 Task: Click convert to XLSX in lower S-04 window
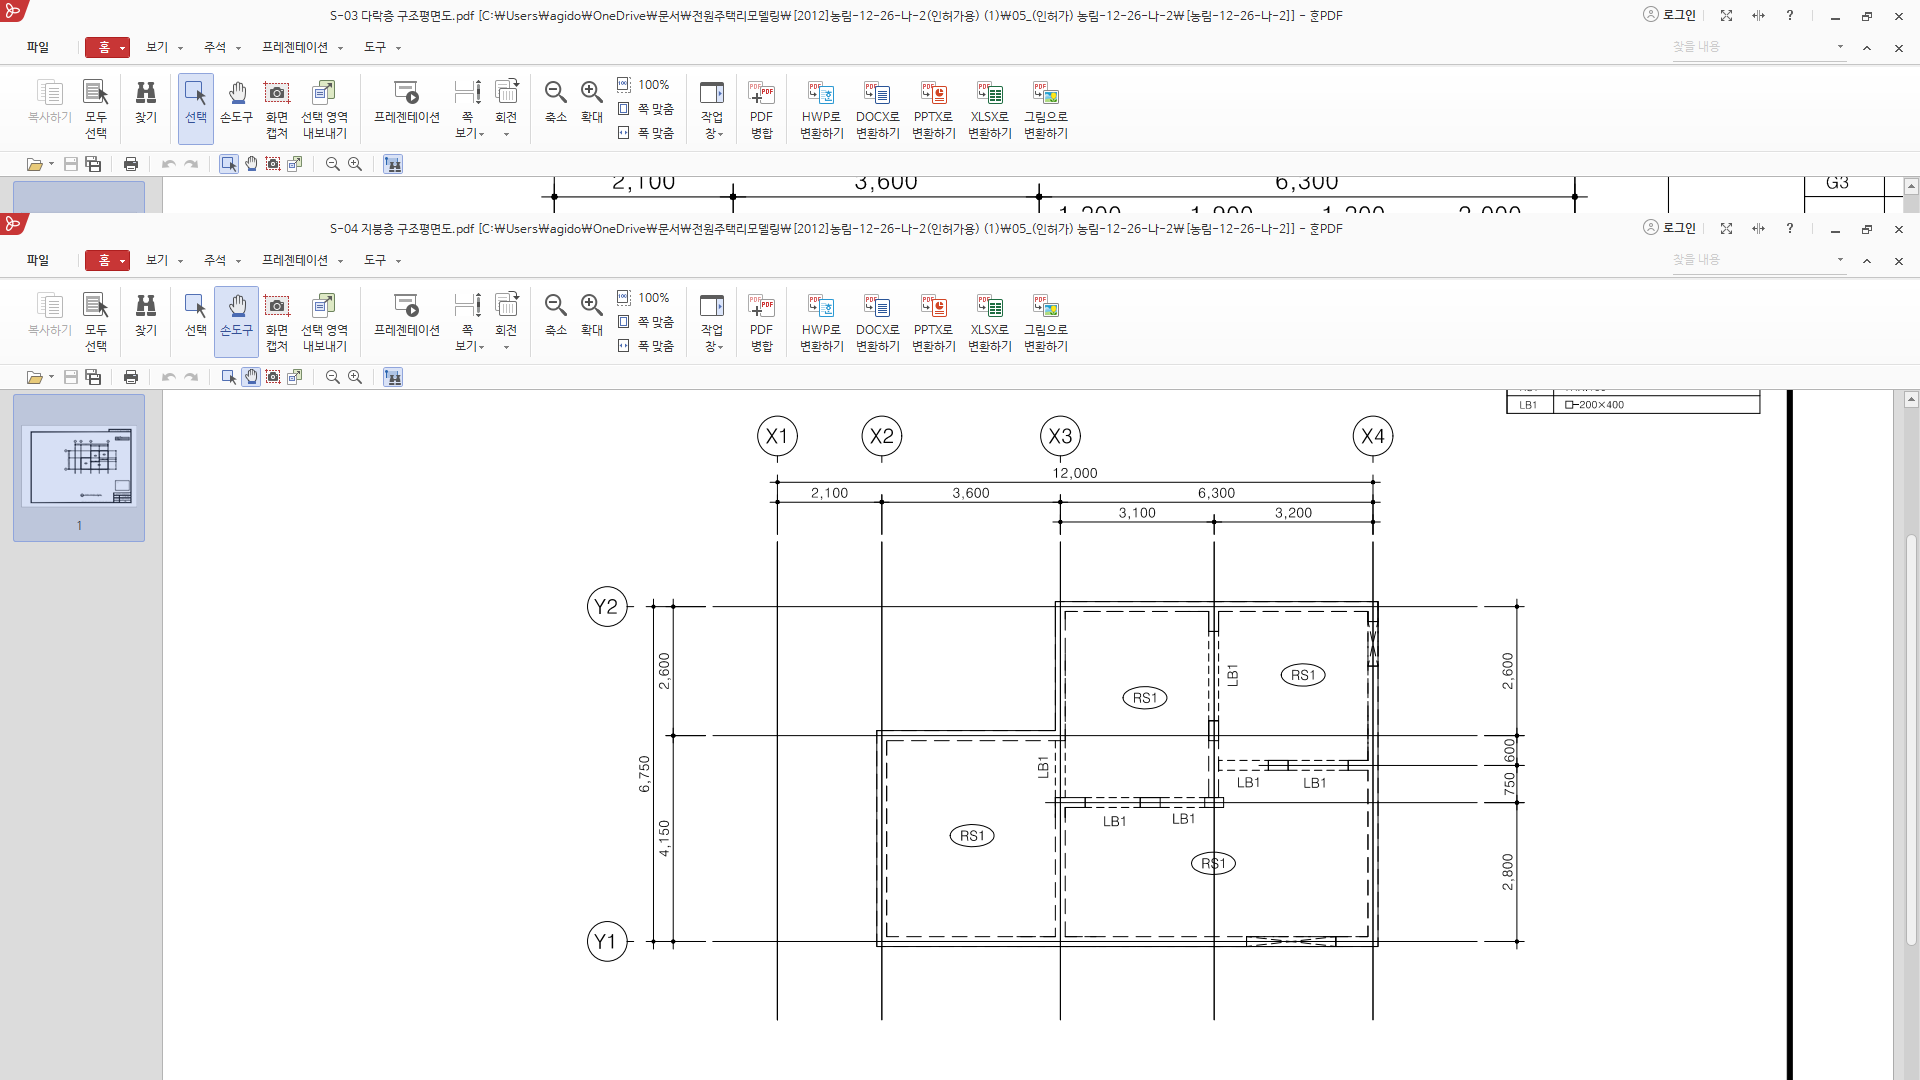pos(989,318)
